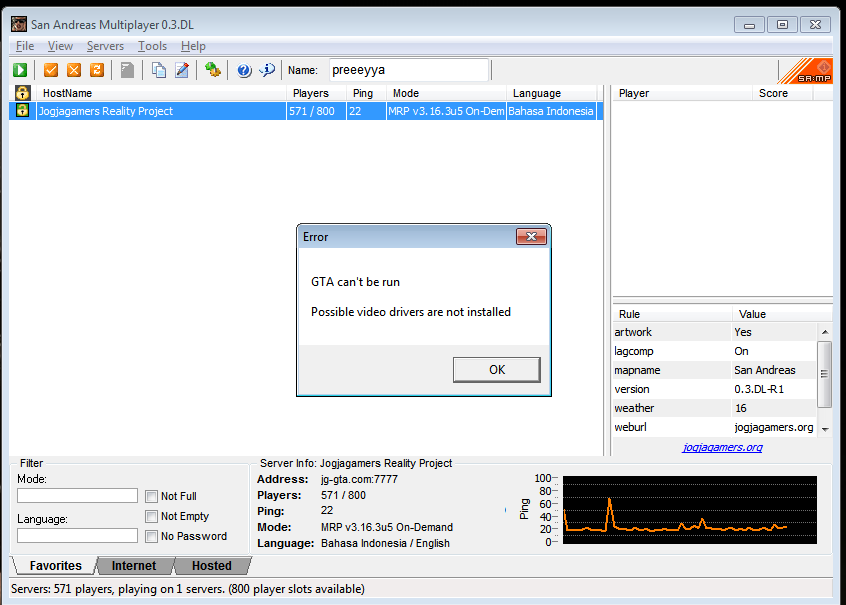Click the SA-MP title bar app icon

19,24
